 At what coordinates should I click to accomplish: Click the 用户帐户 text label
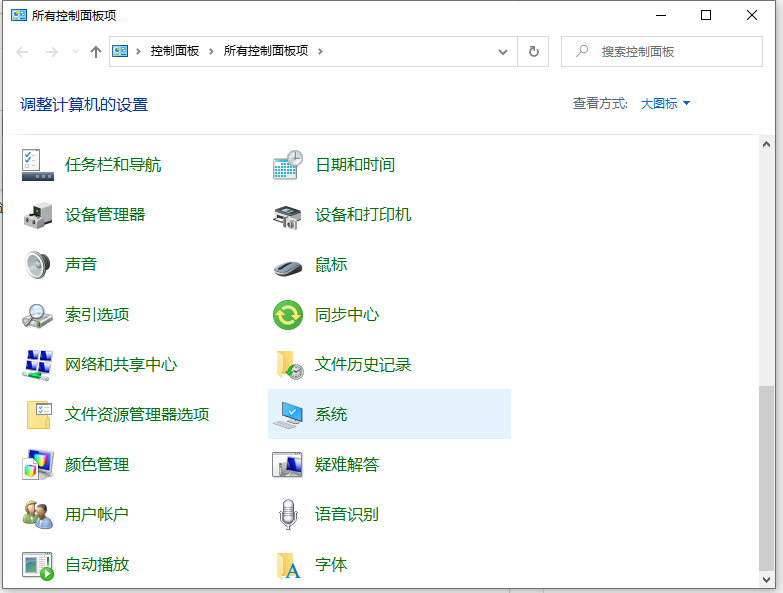(97, 514)
